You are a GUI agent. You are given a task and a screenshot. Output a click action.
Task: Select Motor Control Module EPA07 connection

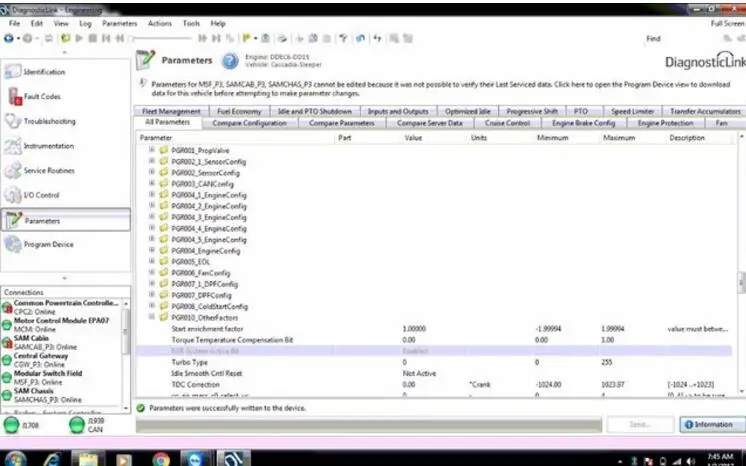61,325
